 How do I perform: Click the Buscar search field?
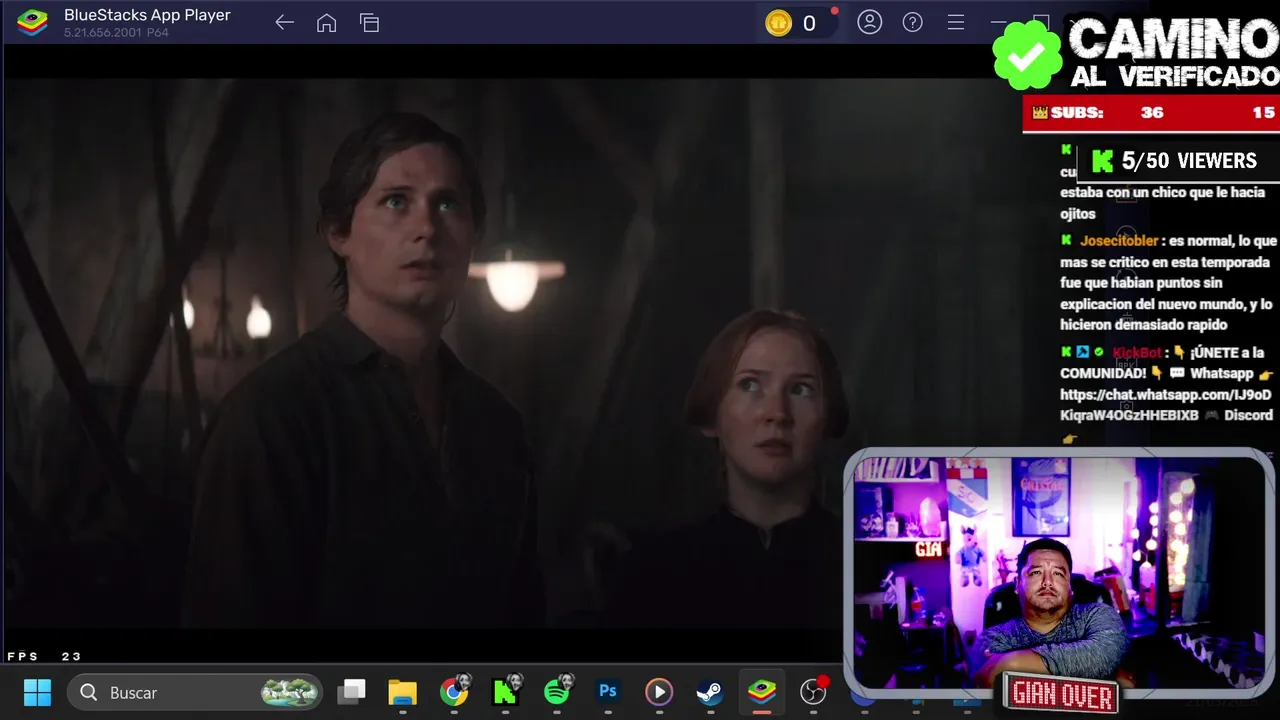click(195, 692)
